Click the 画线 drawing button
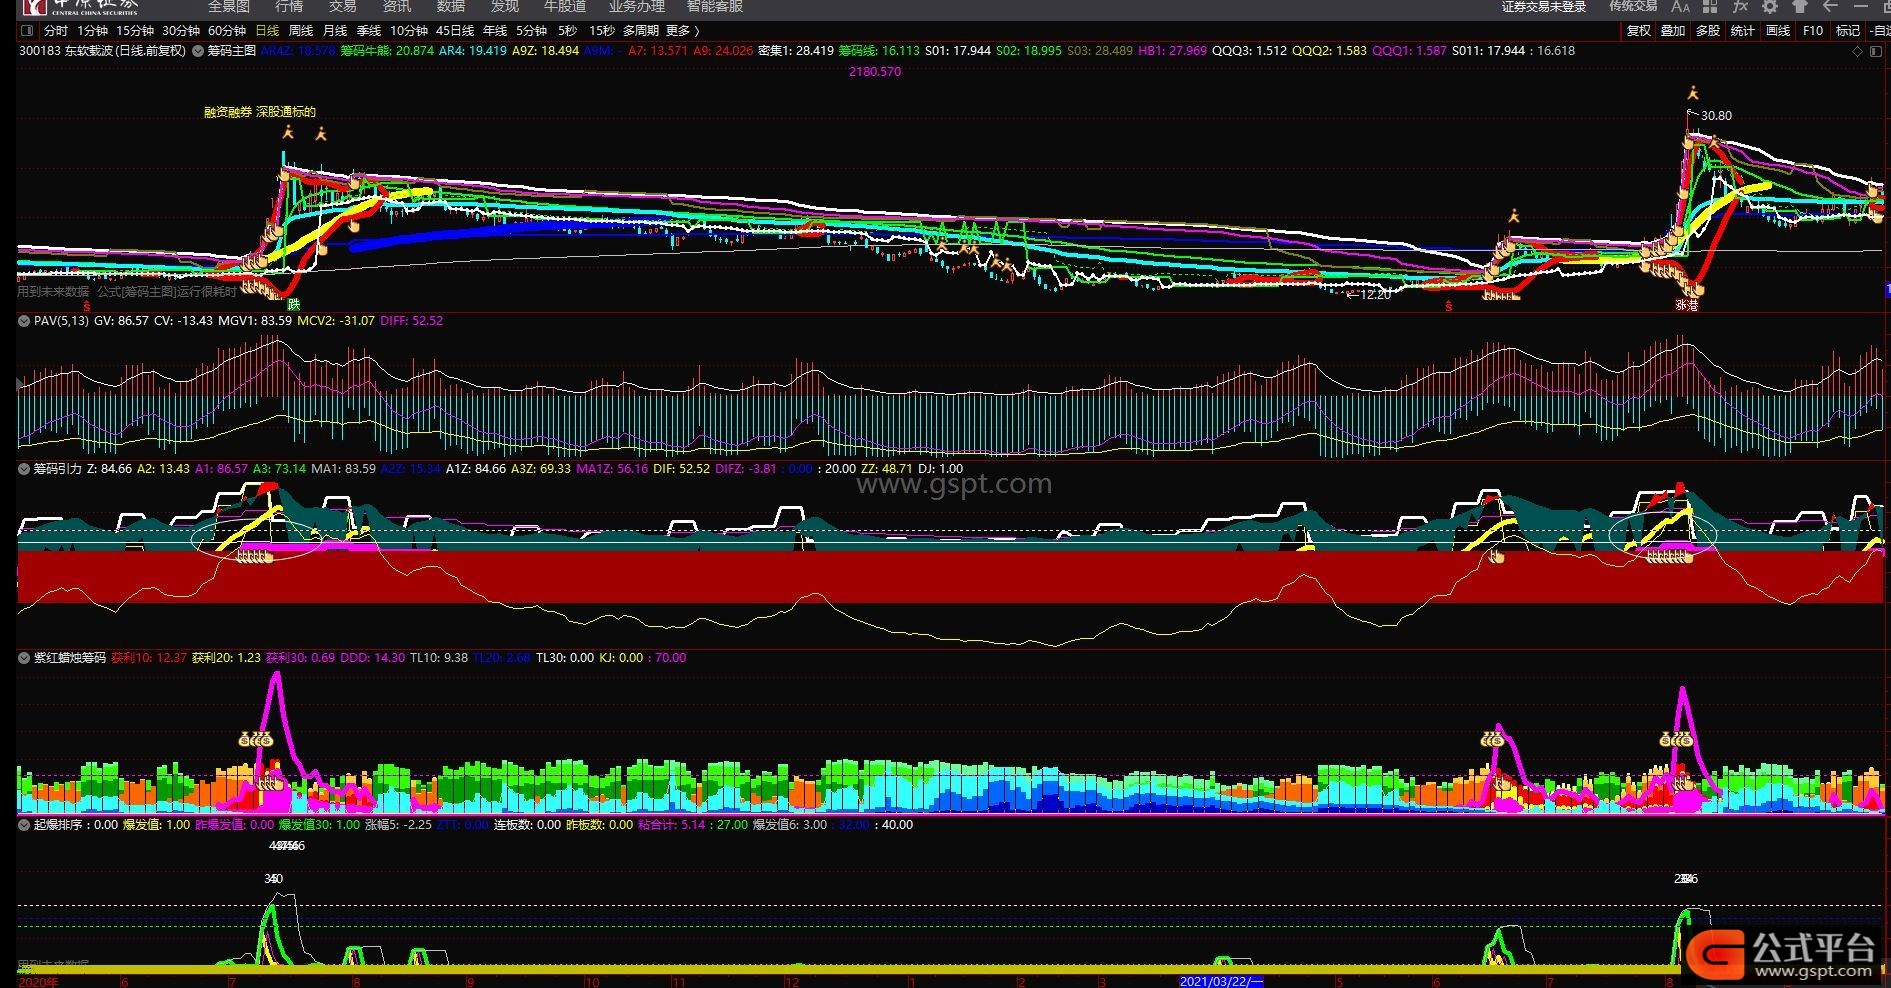Image resolution: width=1891 pixels, height=988 pixels. [x=1778, y=31]
